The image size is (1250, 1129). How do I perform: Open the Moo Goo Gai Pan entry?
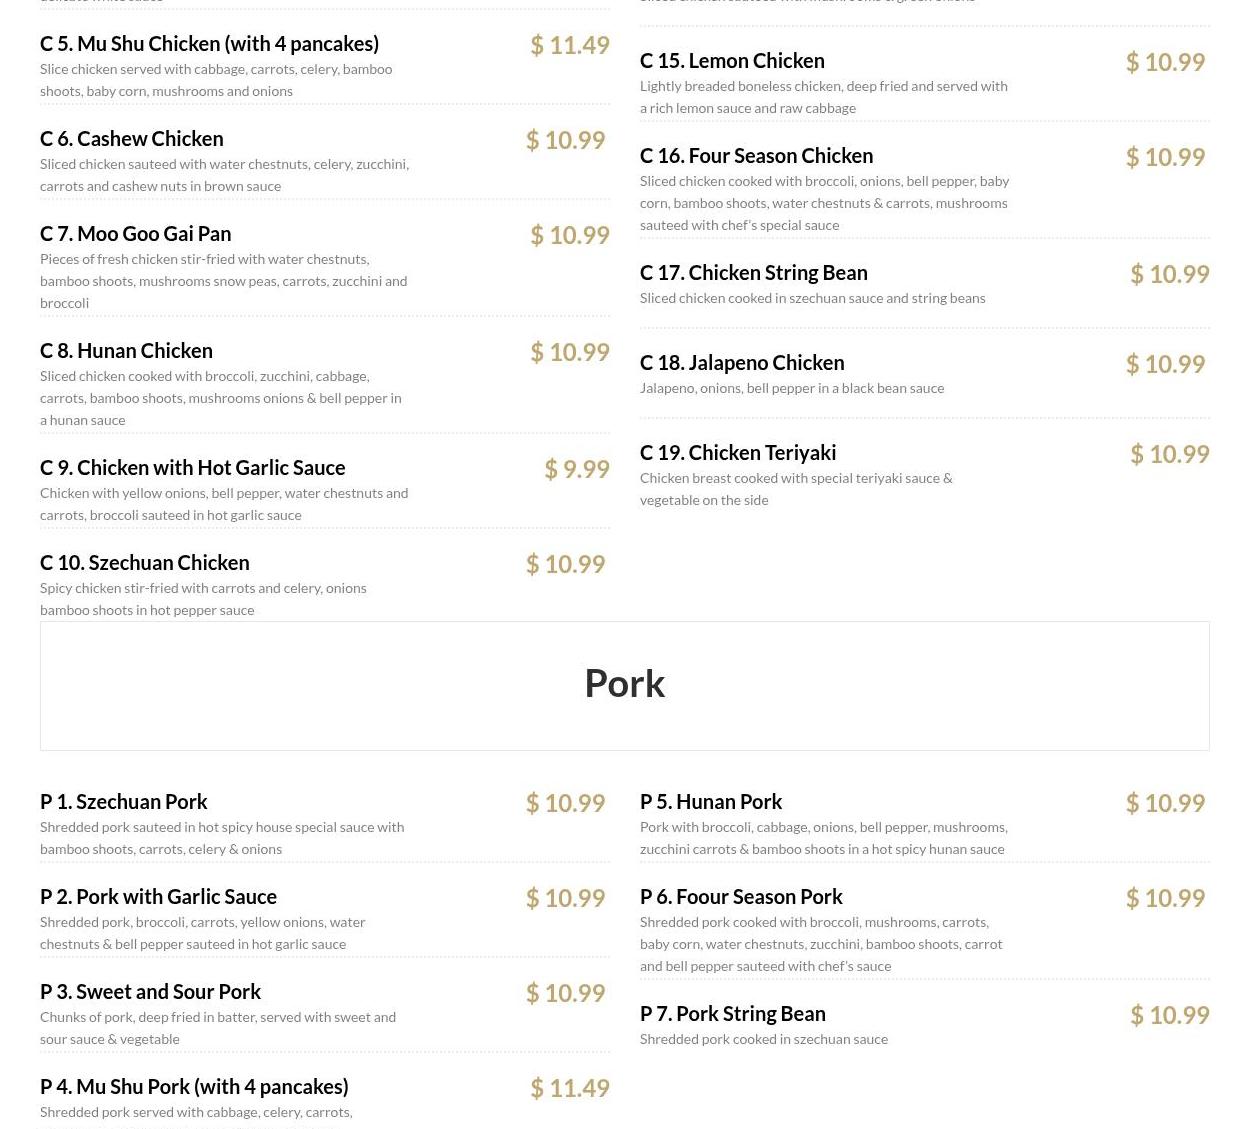pos(135,233)
